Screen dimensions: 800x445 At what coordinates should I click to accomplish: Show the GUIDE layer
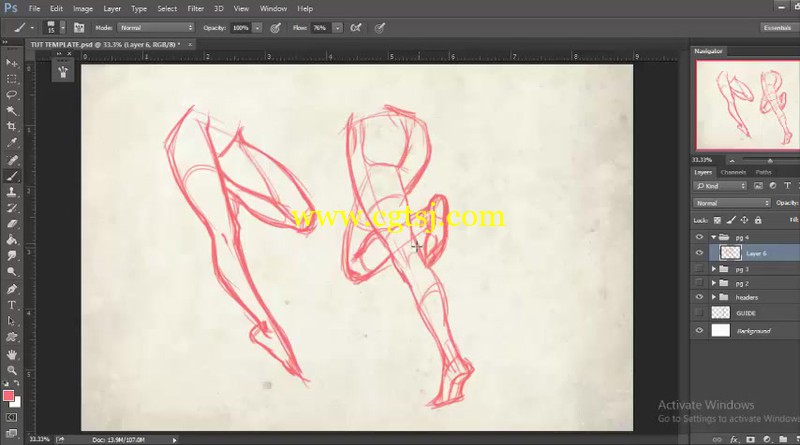click(x=699, y=312)
